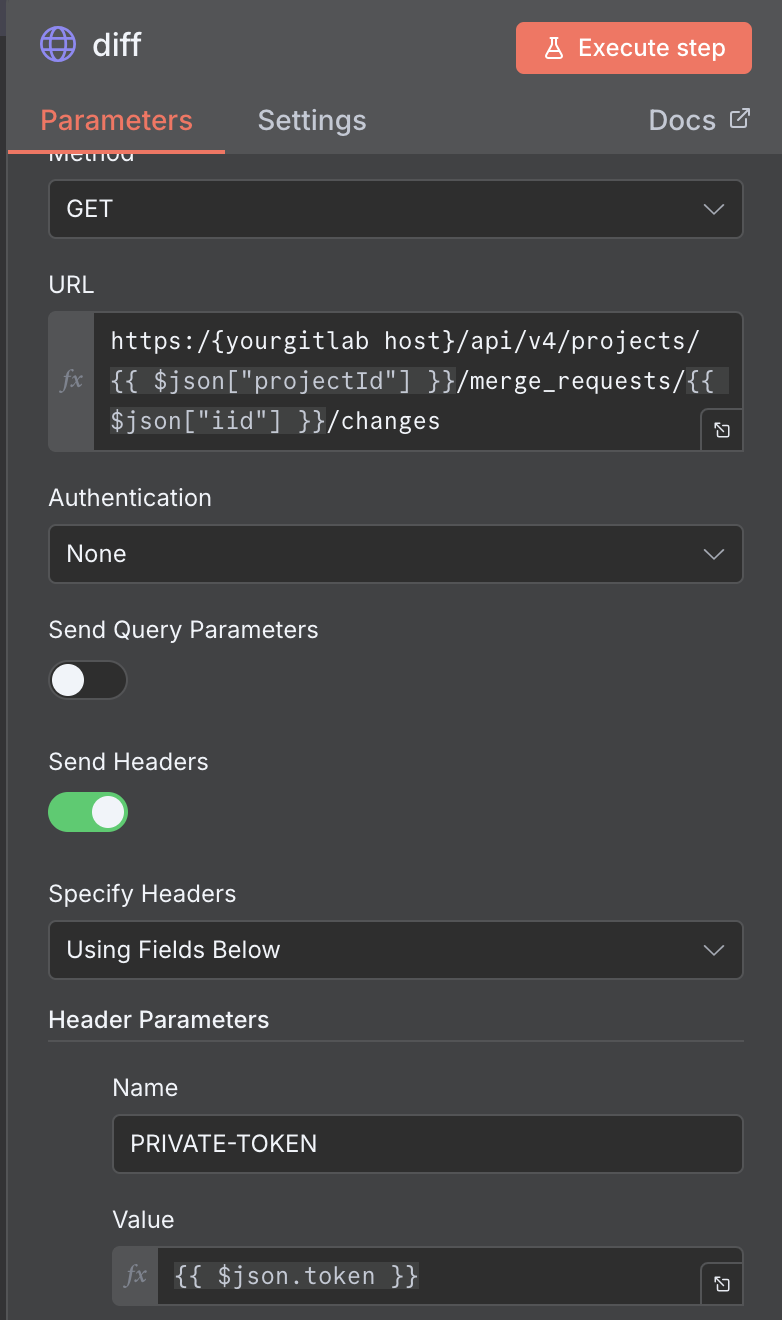
Task: Open the Method dropdown showing GET
Action: [x=395, y=209]
